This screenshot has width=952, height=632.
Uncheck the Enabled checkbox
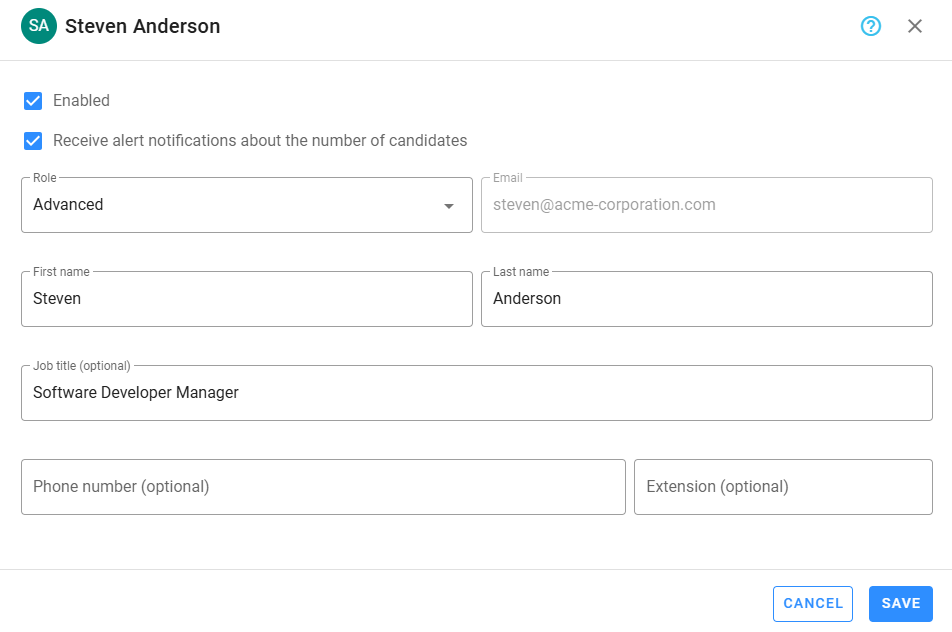[x=33, y=101]
